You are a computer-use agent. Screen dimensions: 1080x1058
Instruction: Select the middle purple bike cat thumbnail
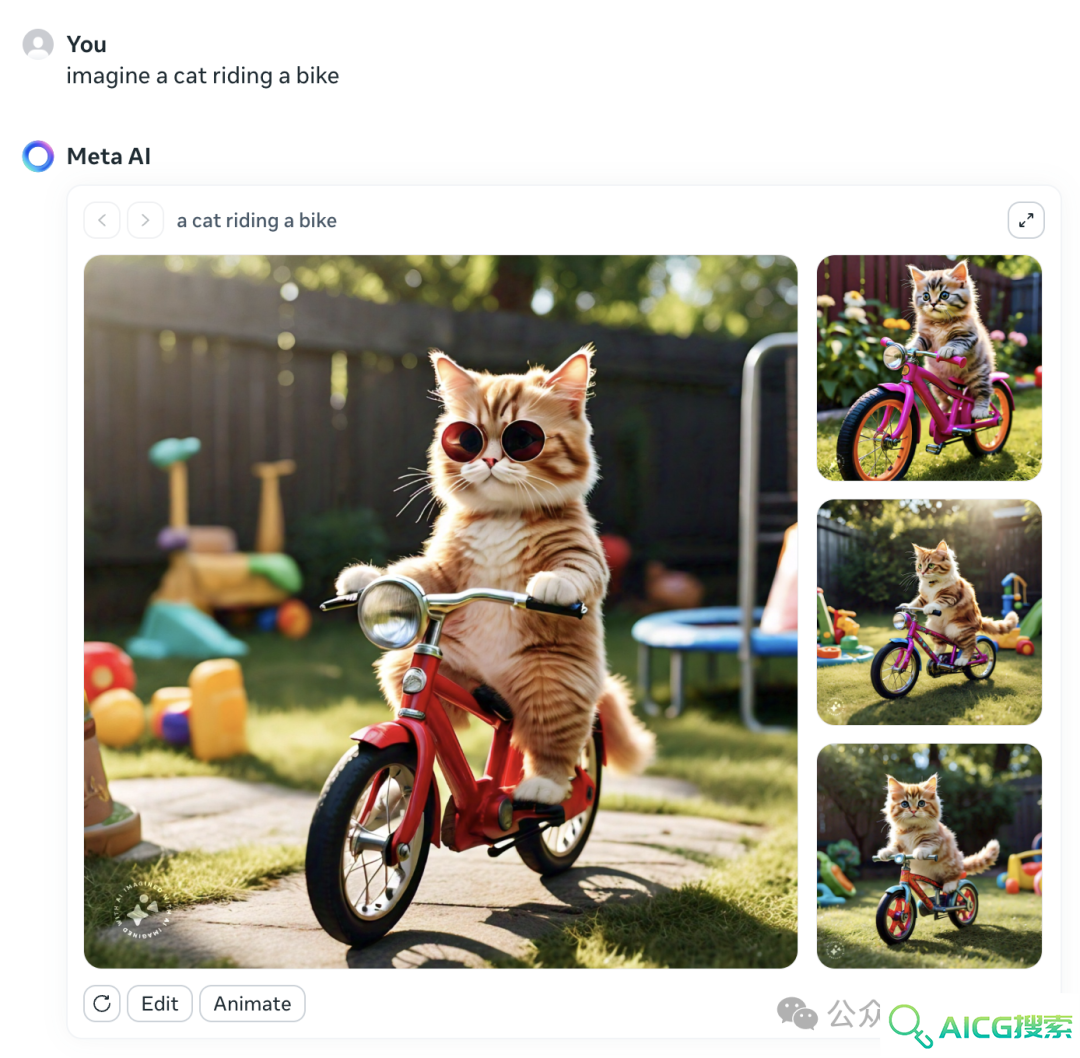pyautogui.click(x=929, y=612)
